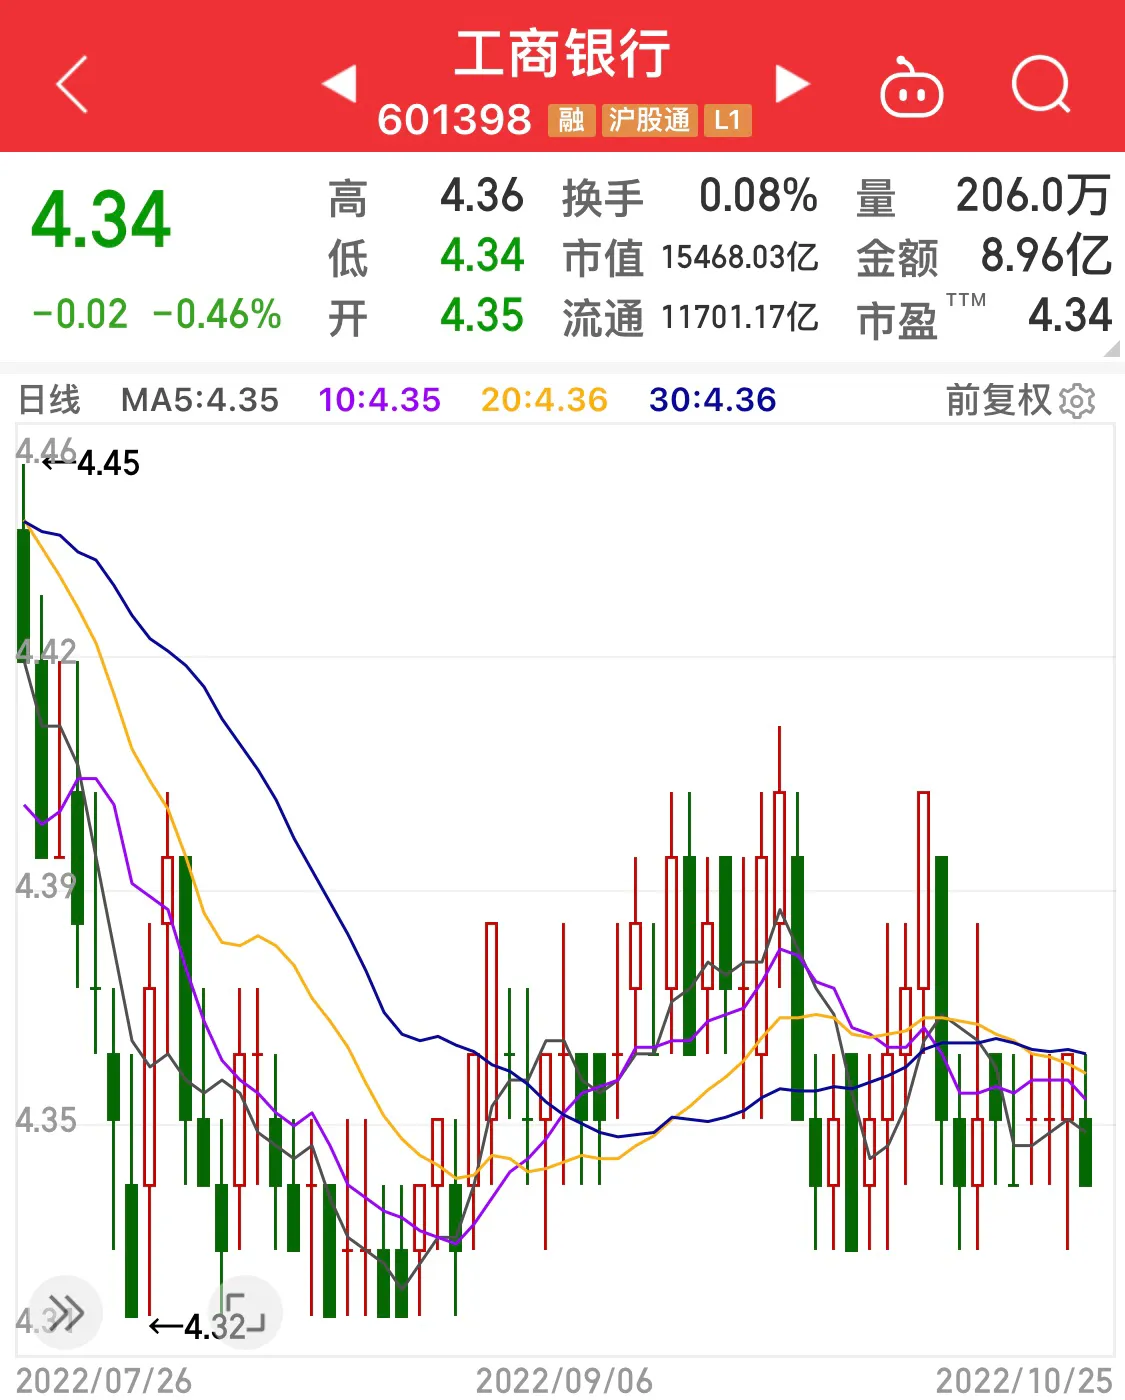
Task: Tap the 4.39 price axis label
Action: (x=46, y=885)
